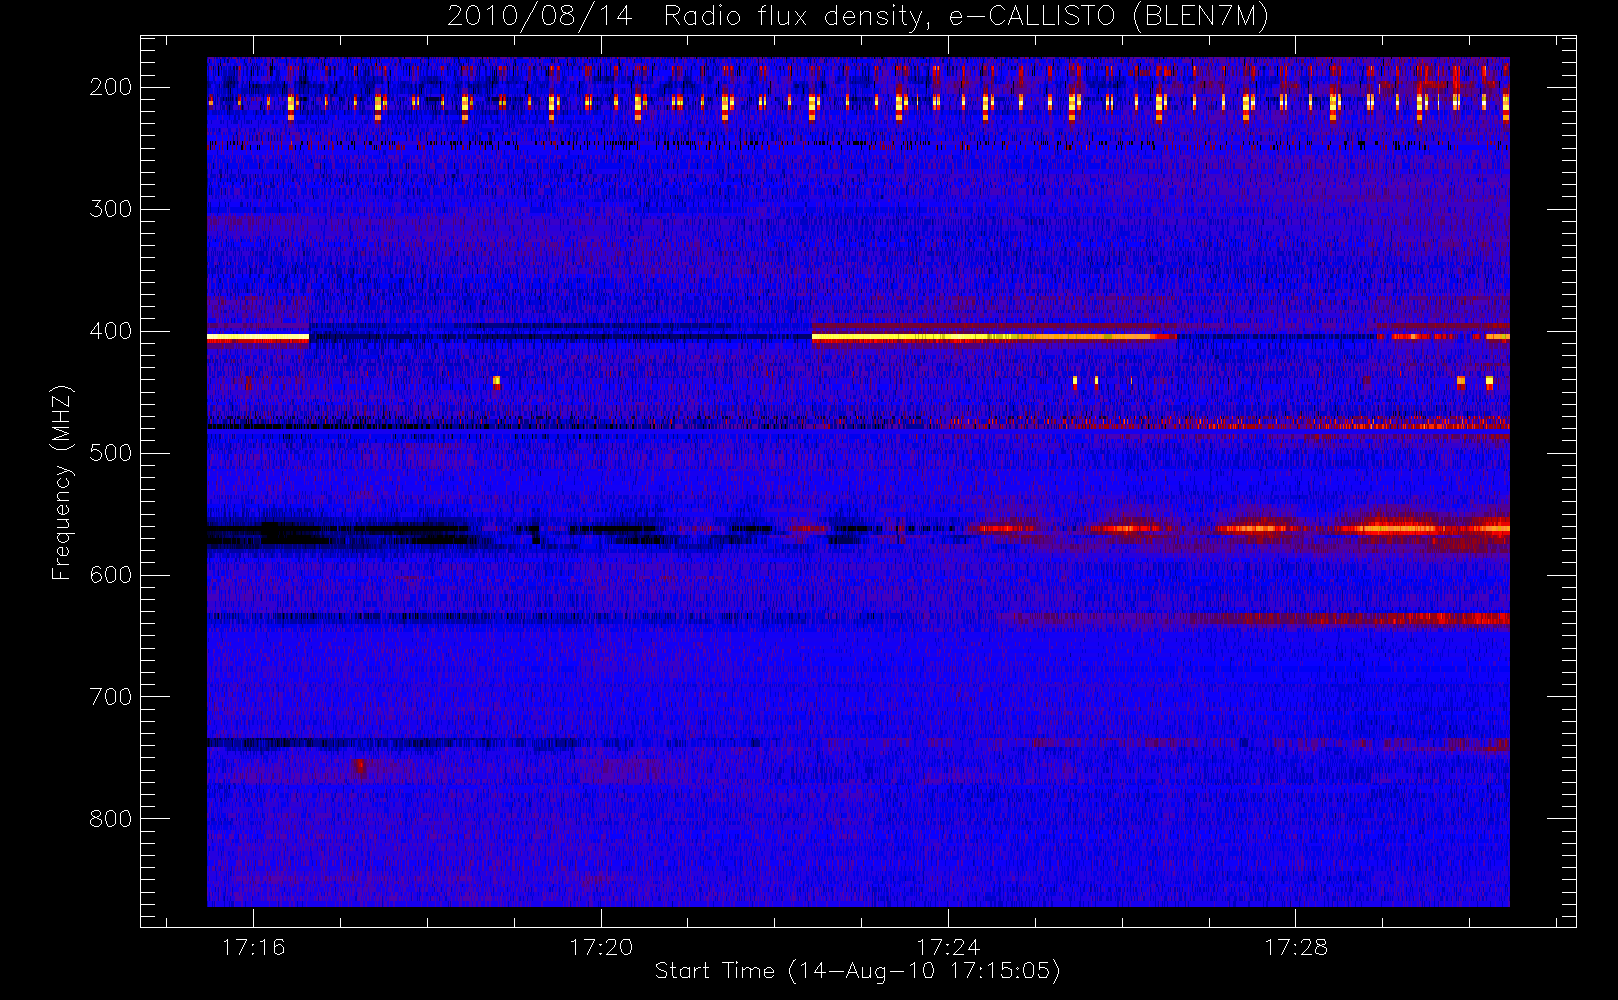Click the 400 frequency axis label

pyautogui.click(x=110, y=331)
